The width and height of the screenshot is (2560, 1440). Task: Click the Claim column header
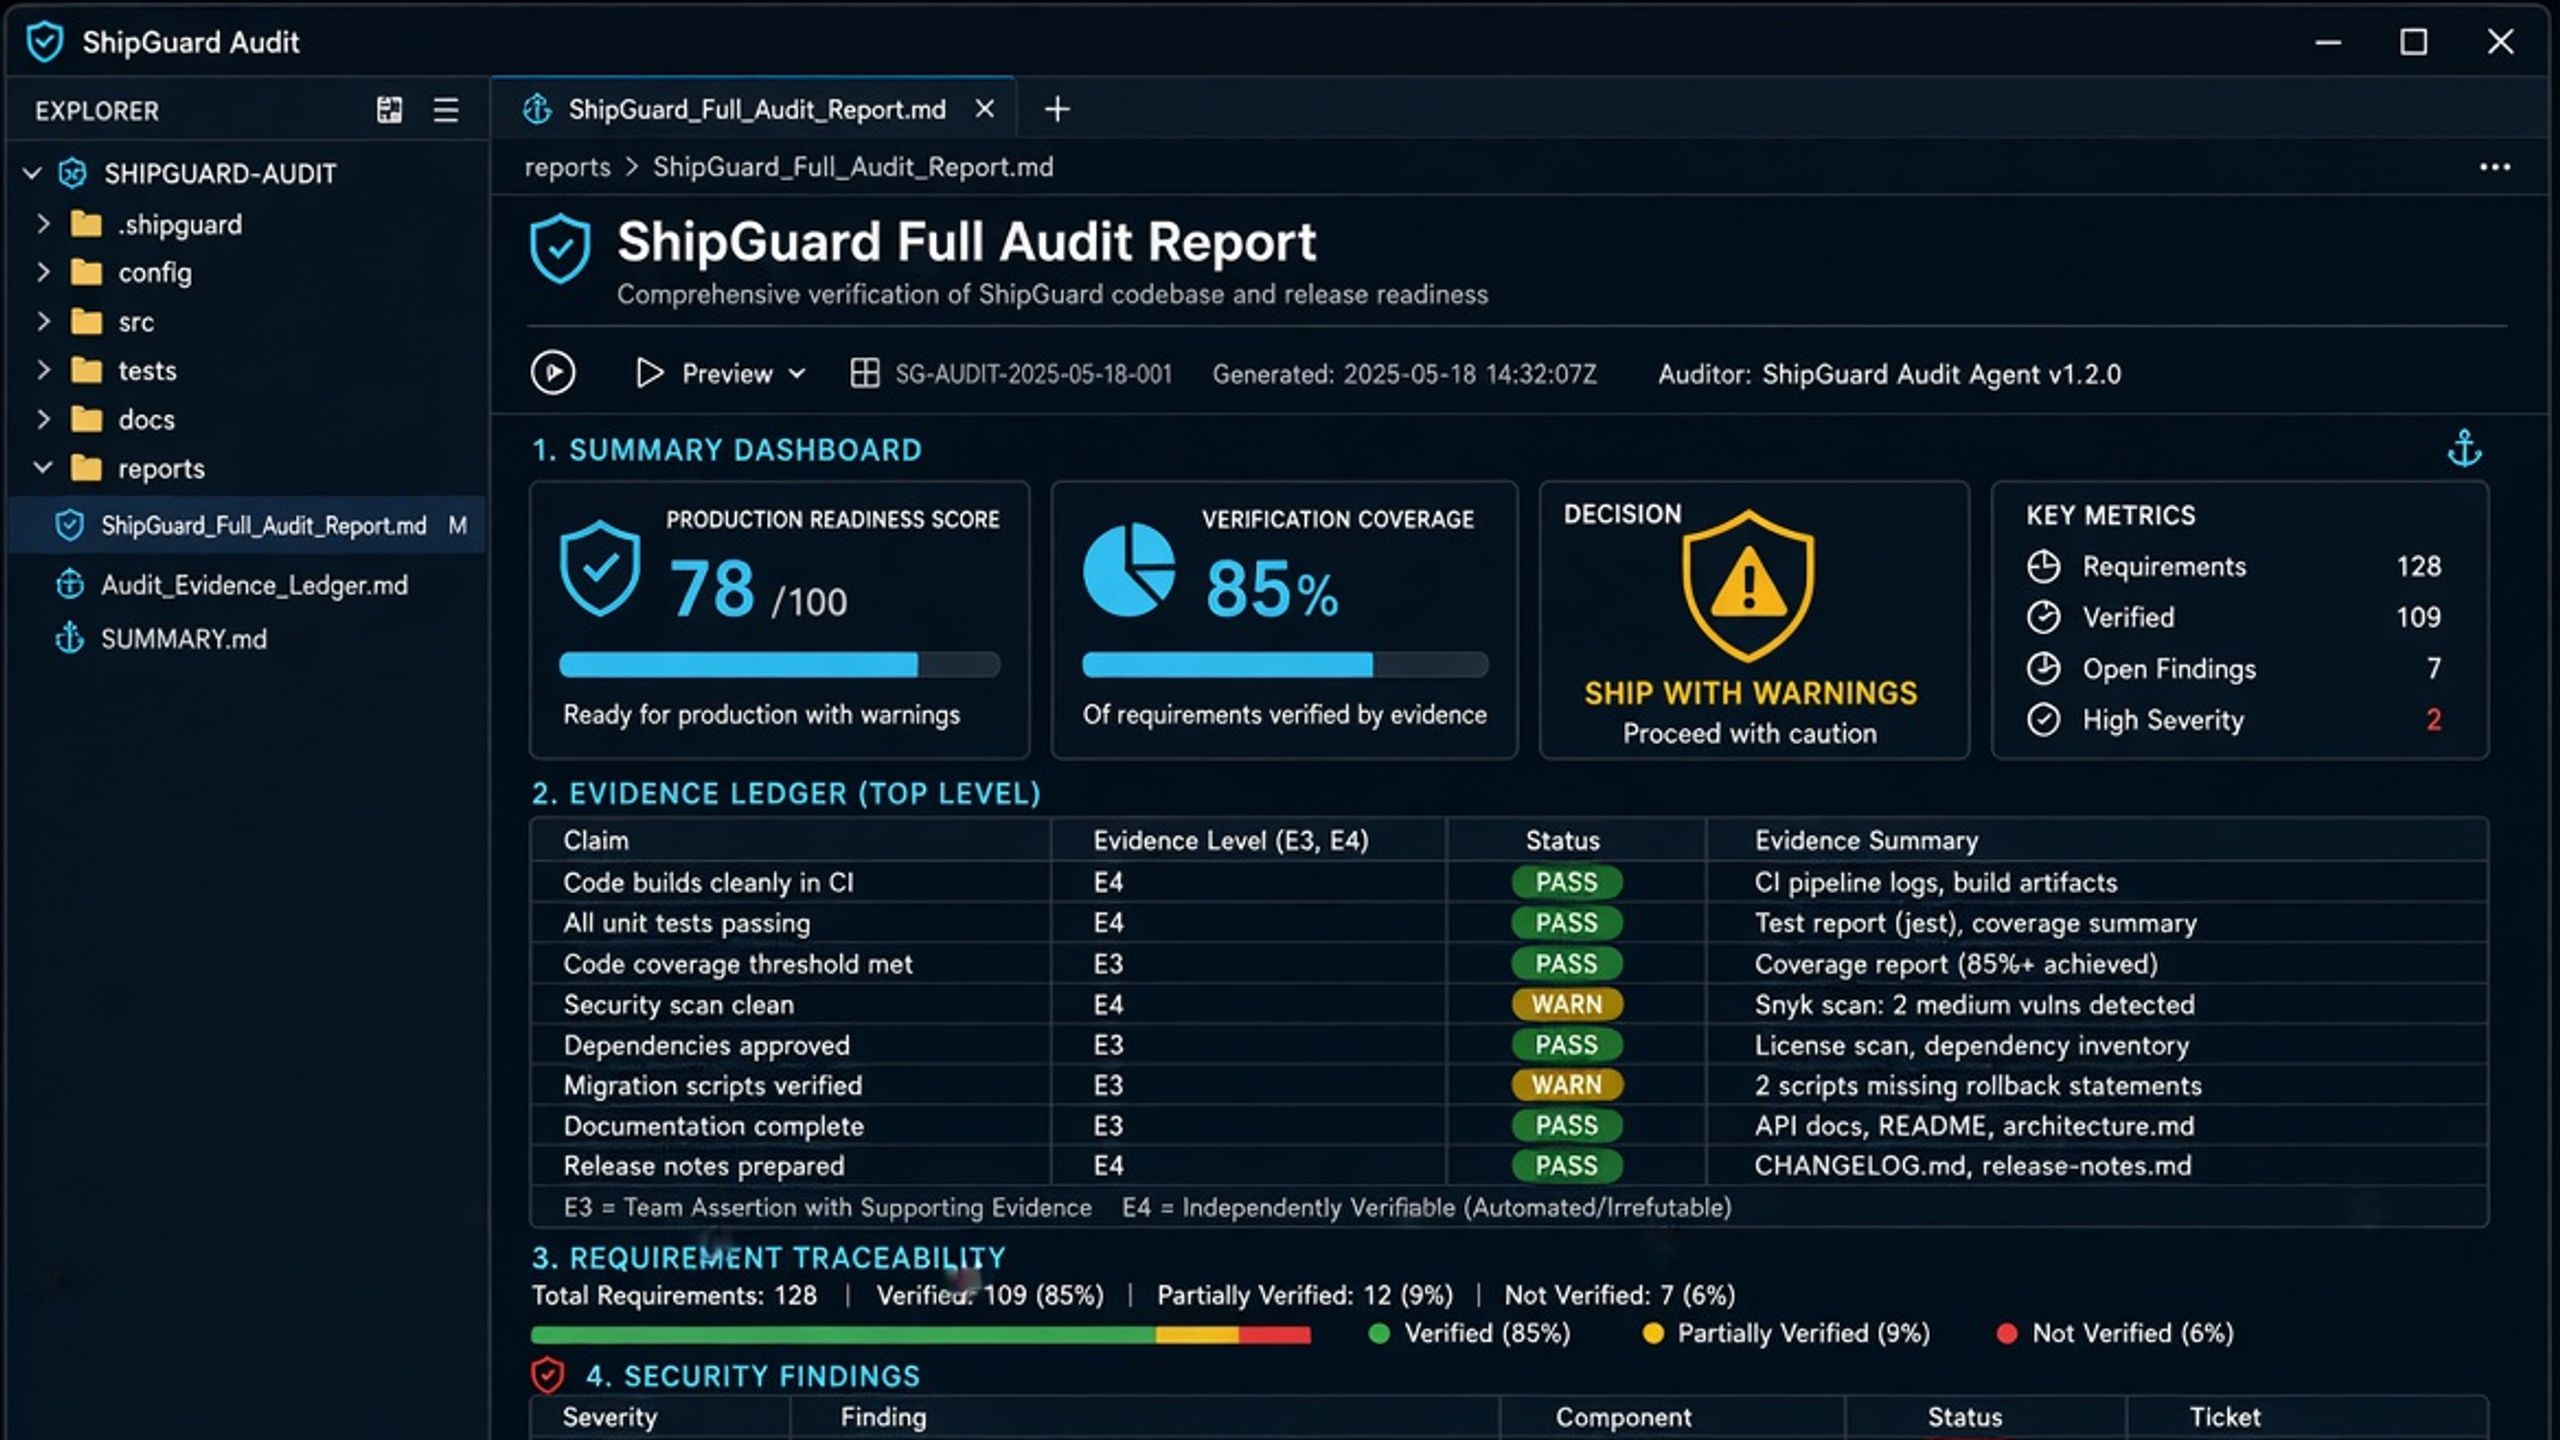click(596, 840)
